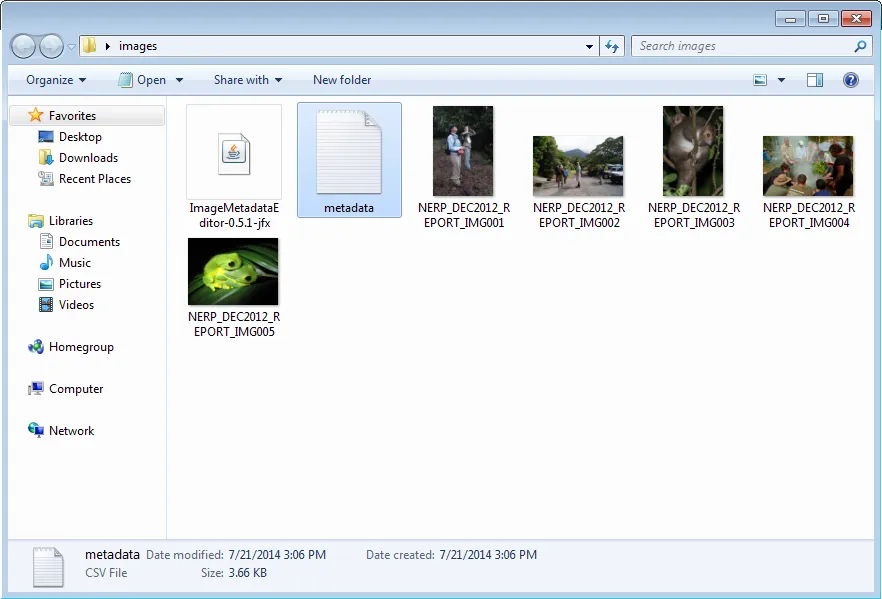The height and width of the screenshot is (599, 882).
Task: Click the Pictures icon in sidebar
Action: click(x=46, y=284)
